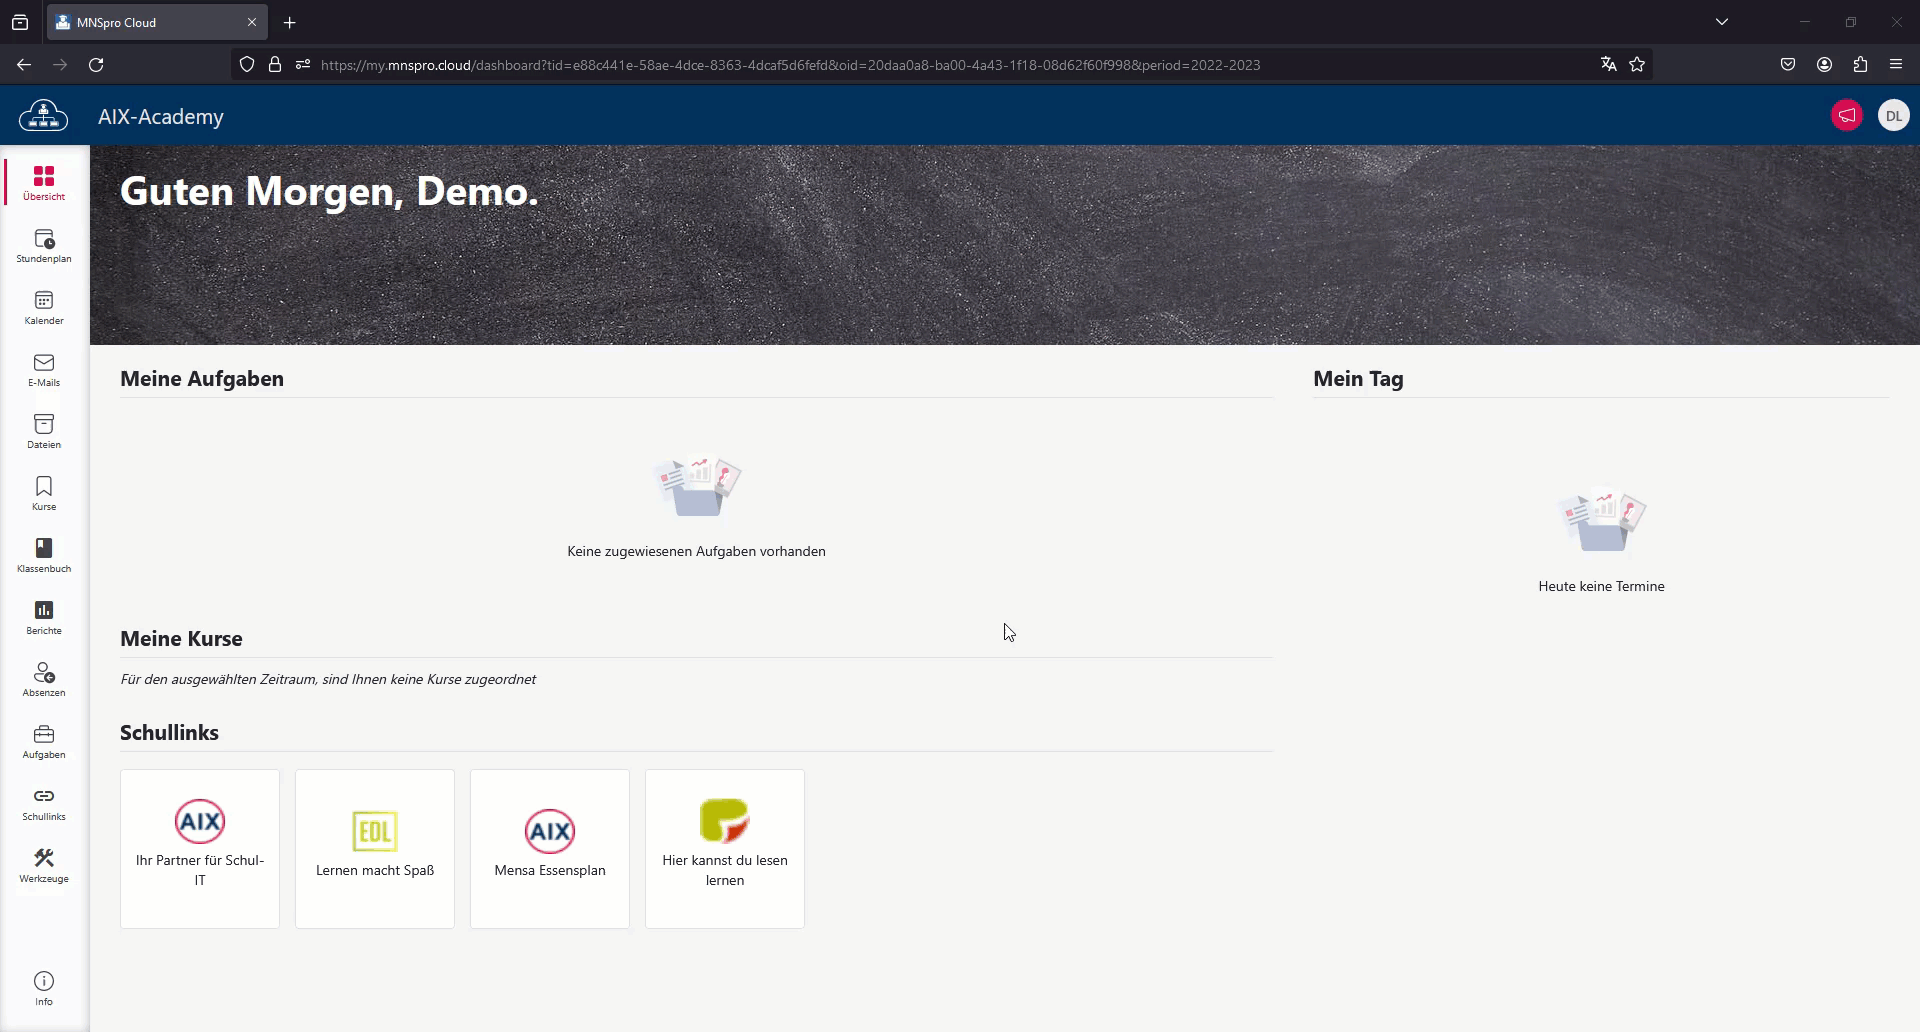Bookmark this page with star icon
1920x1032 pixels.
click(x=1637, y=65)
